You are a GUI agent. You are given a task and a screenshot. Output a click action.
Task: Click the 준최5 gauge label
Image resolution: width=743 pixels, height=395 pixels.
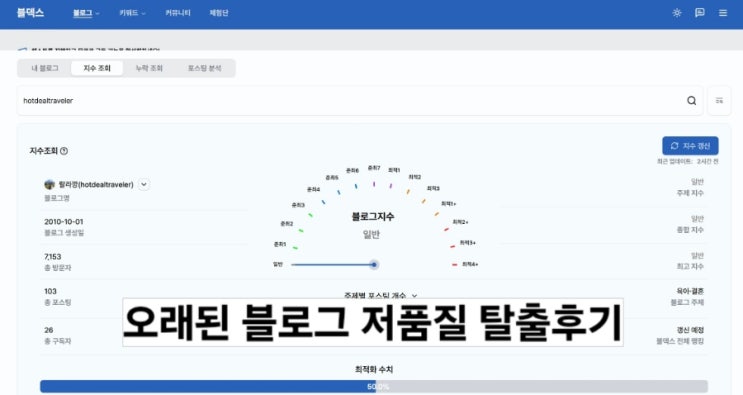pos(332,178)
